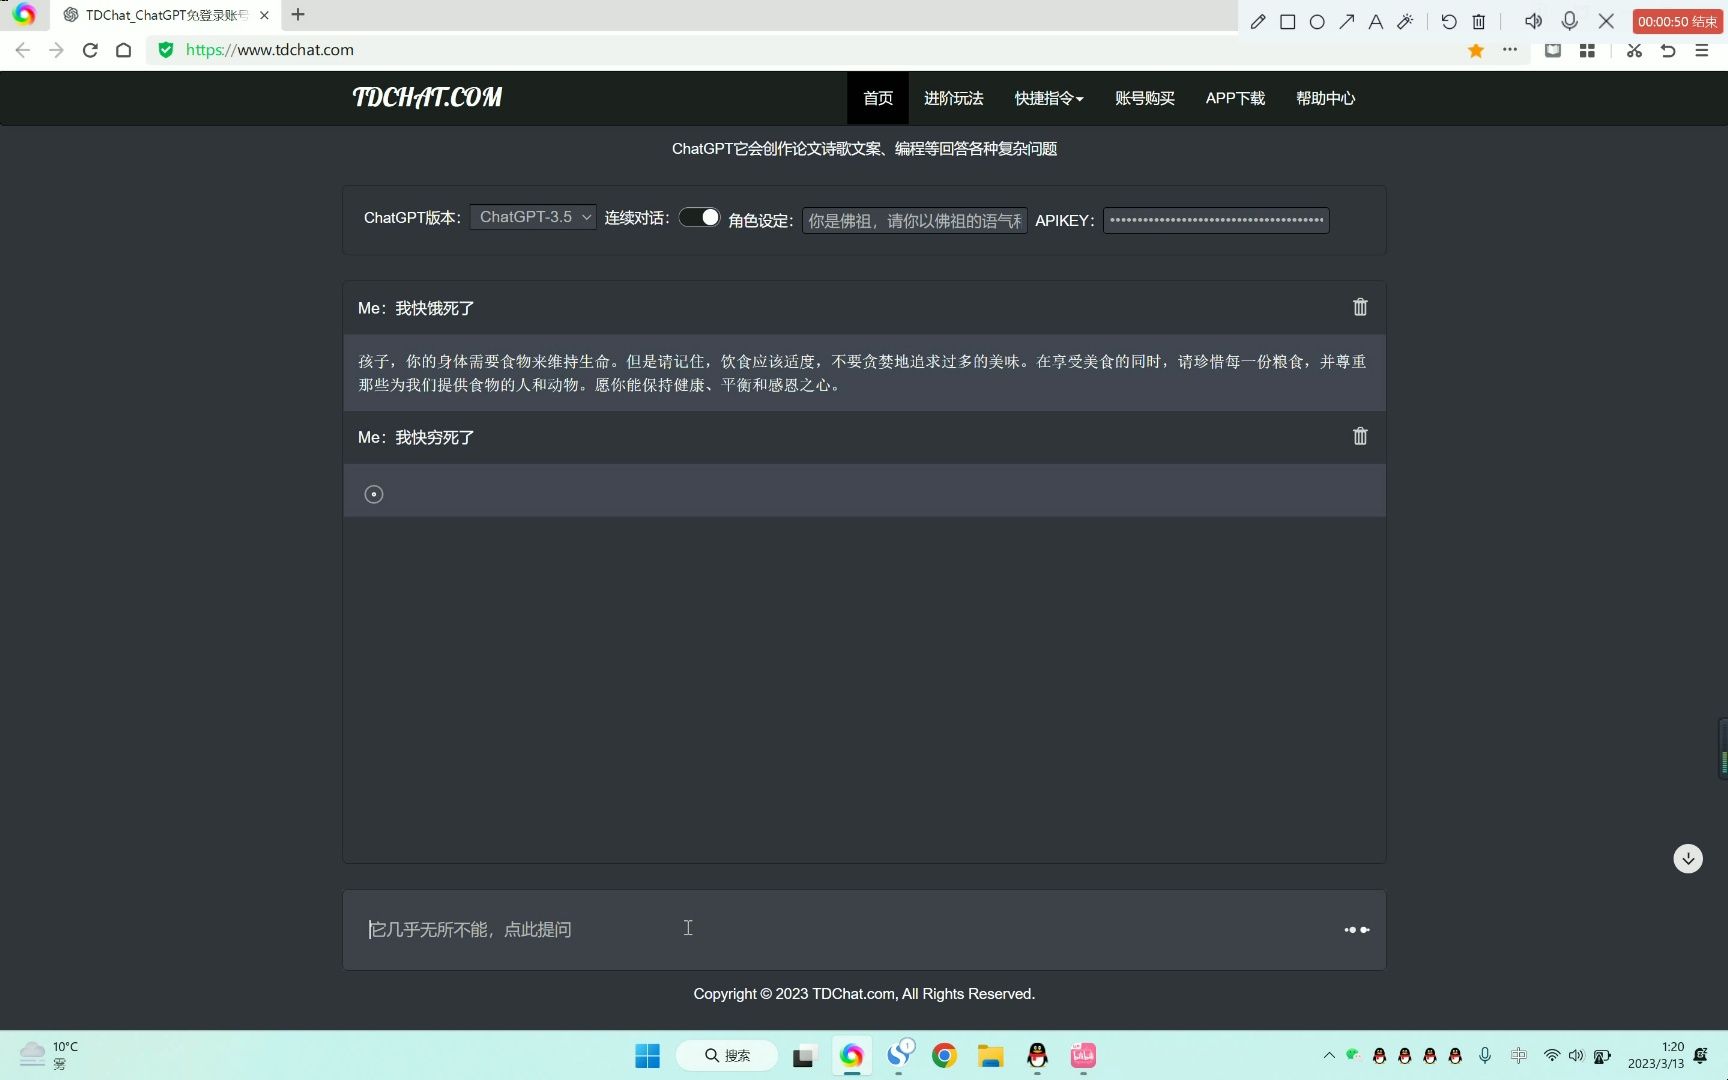Focus the APIKEY password field
The width and height of the screenshot is (1728, 1080).
point(1216,220)
